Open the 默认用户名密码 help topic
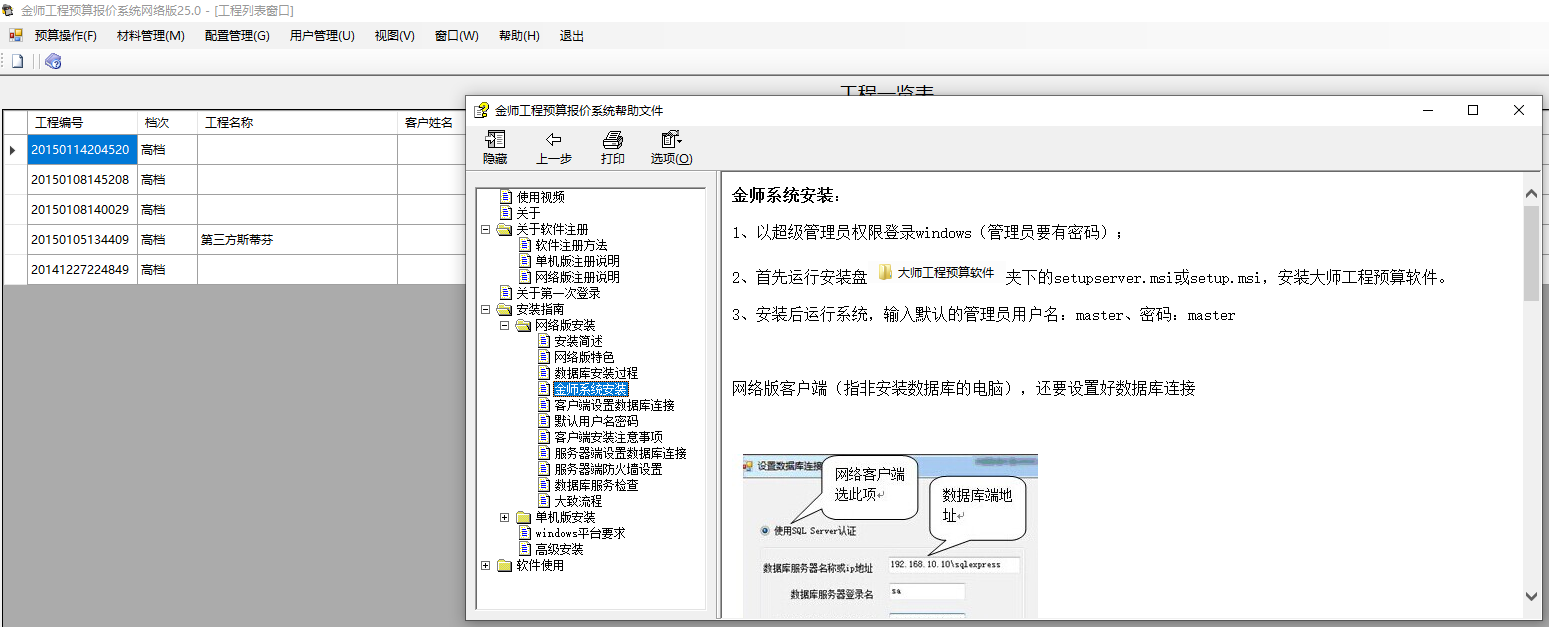The height and width of the screenshot is (627, 1549). [x=596, y=421]
